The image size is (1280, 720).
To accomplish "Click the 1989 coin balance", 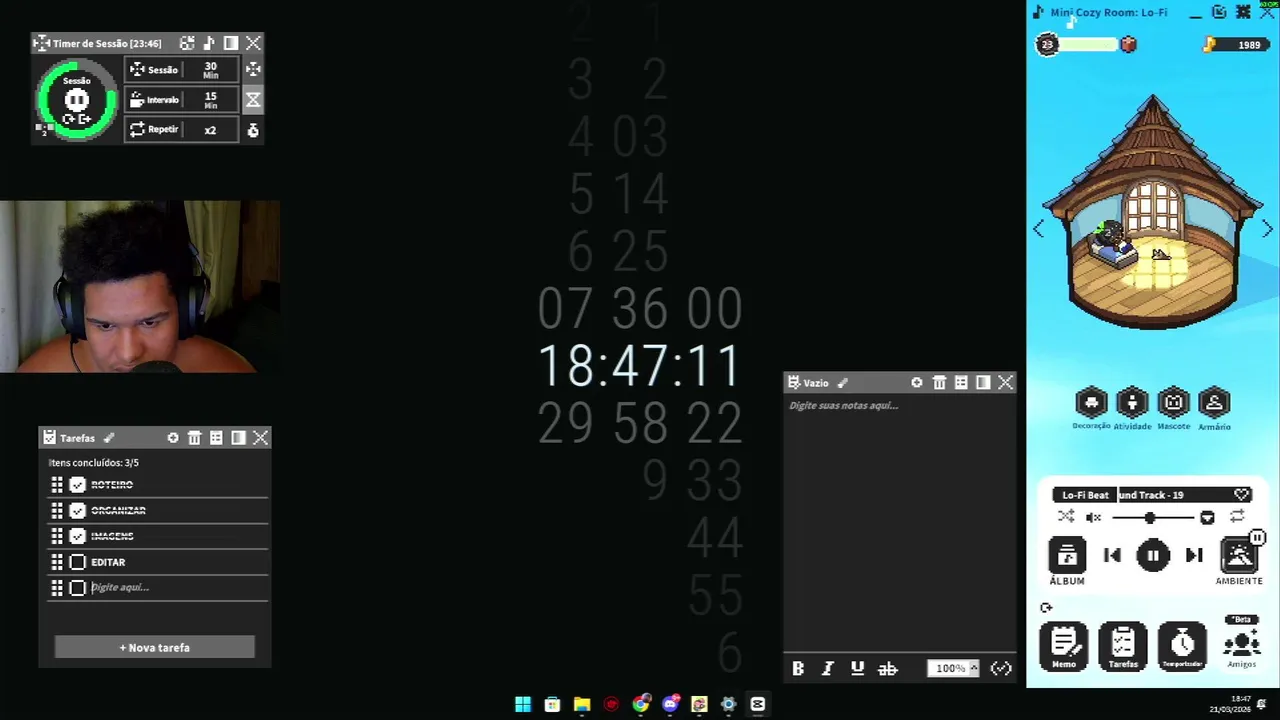I will (x=1238, y=44).
